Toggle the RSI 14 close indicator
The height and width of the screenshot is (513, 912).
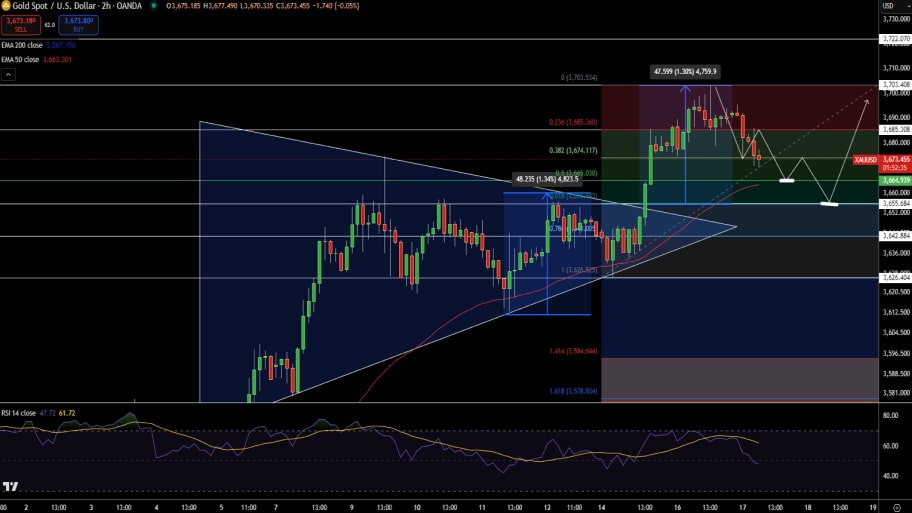[x=22, y=411]
